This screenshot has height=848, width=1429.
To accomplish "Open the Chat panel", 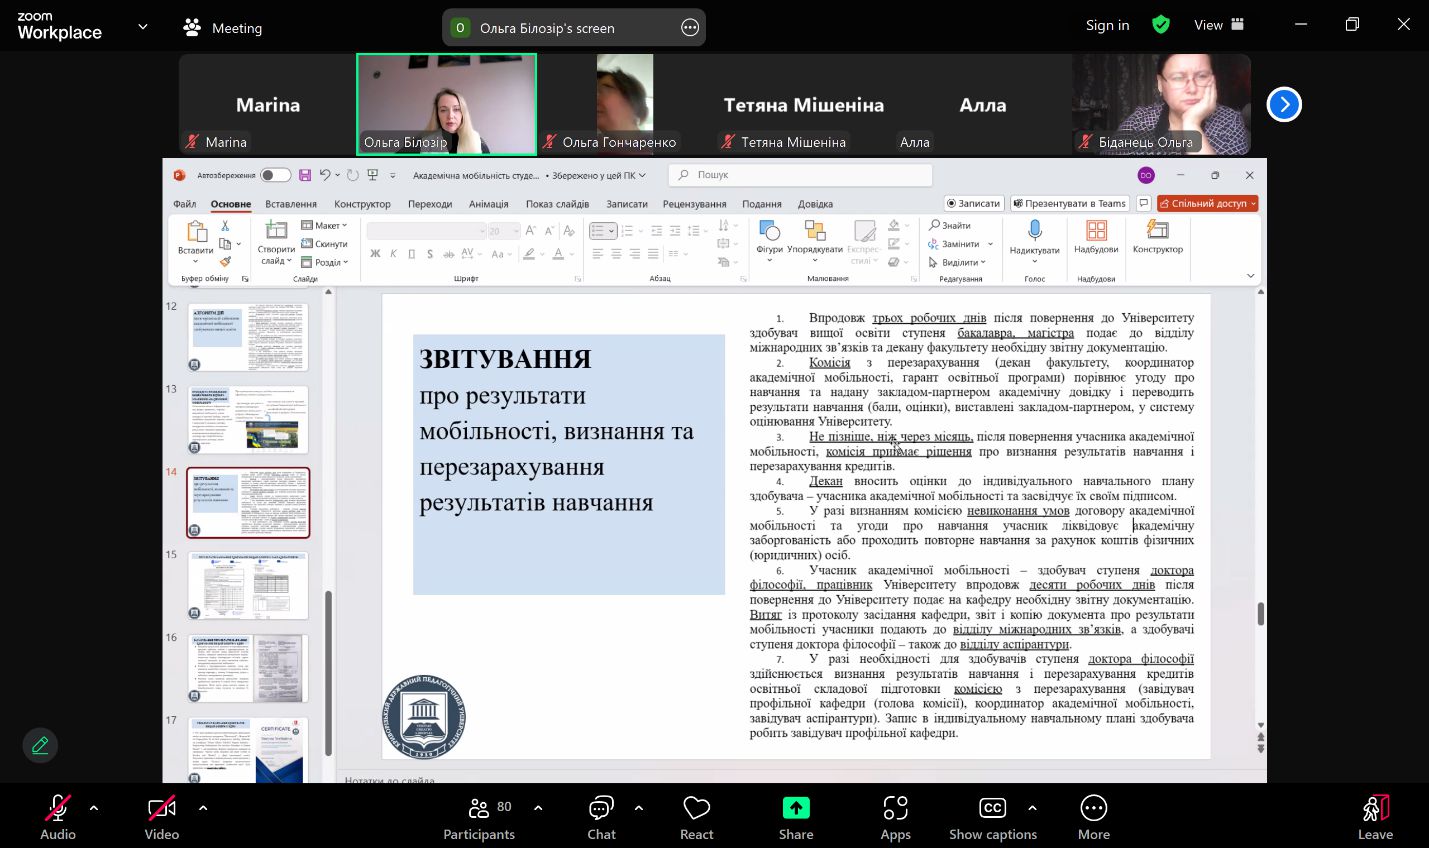I will tap(601, 817).
